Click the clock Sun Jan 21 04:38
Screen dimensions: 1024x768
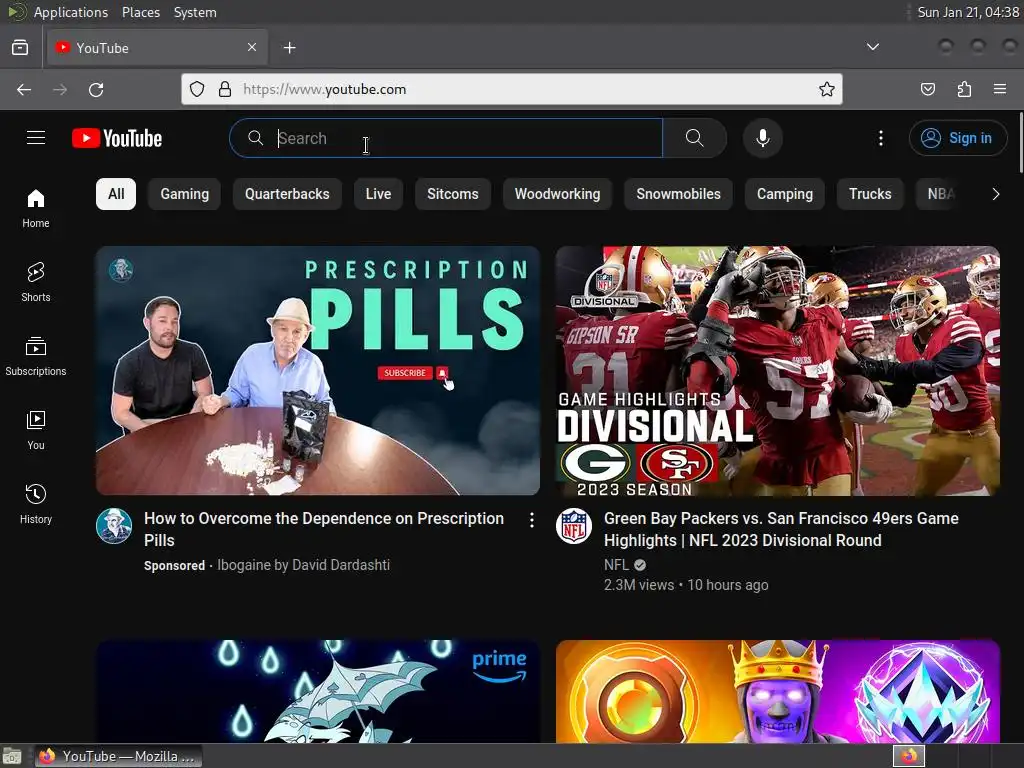click(x=968, y=12)
